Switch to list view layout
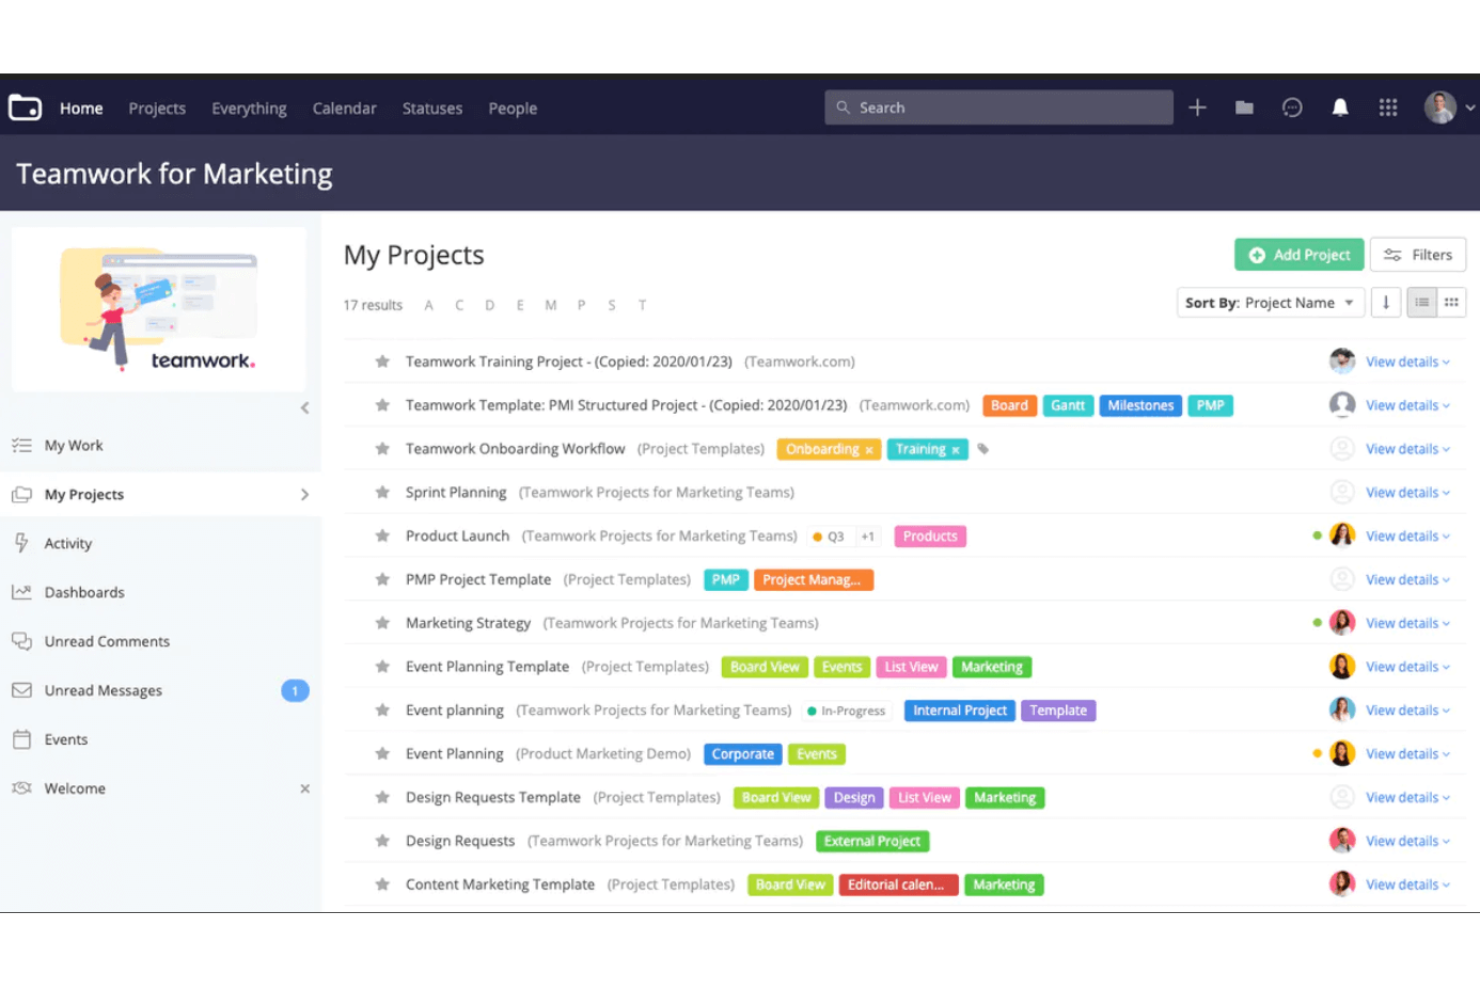 tap(1421, 302)
